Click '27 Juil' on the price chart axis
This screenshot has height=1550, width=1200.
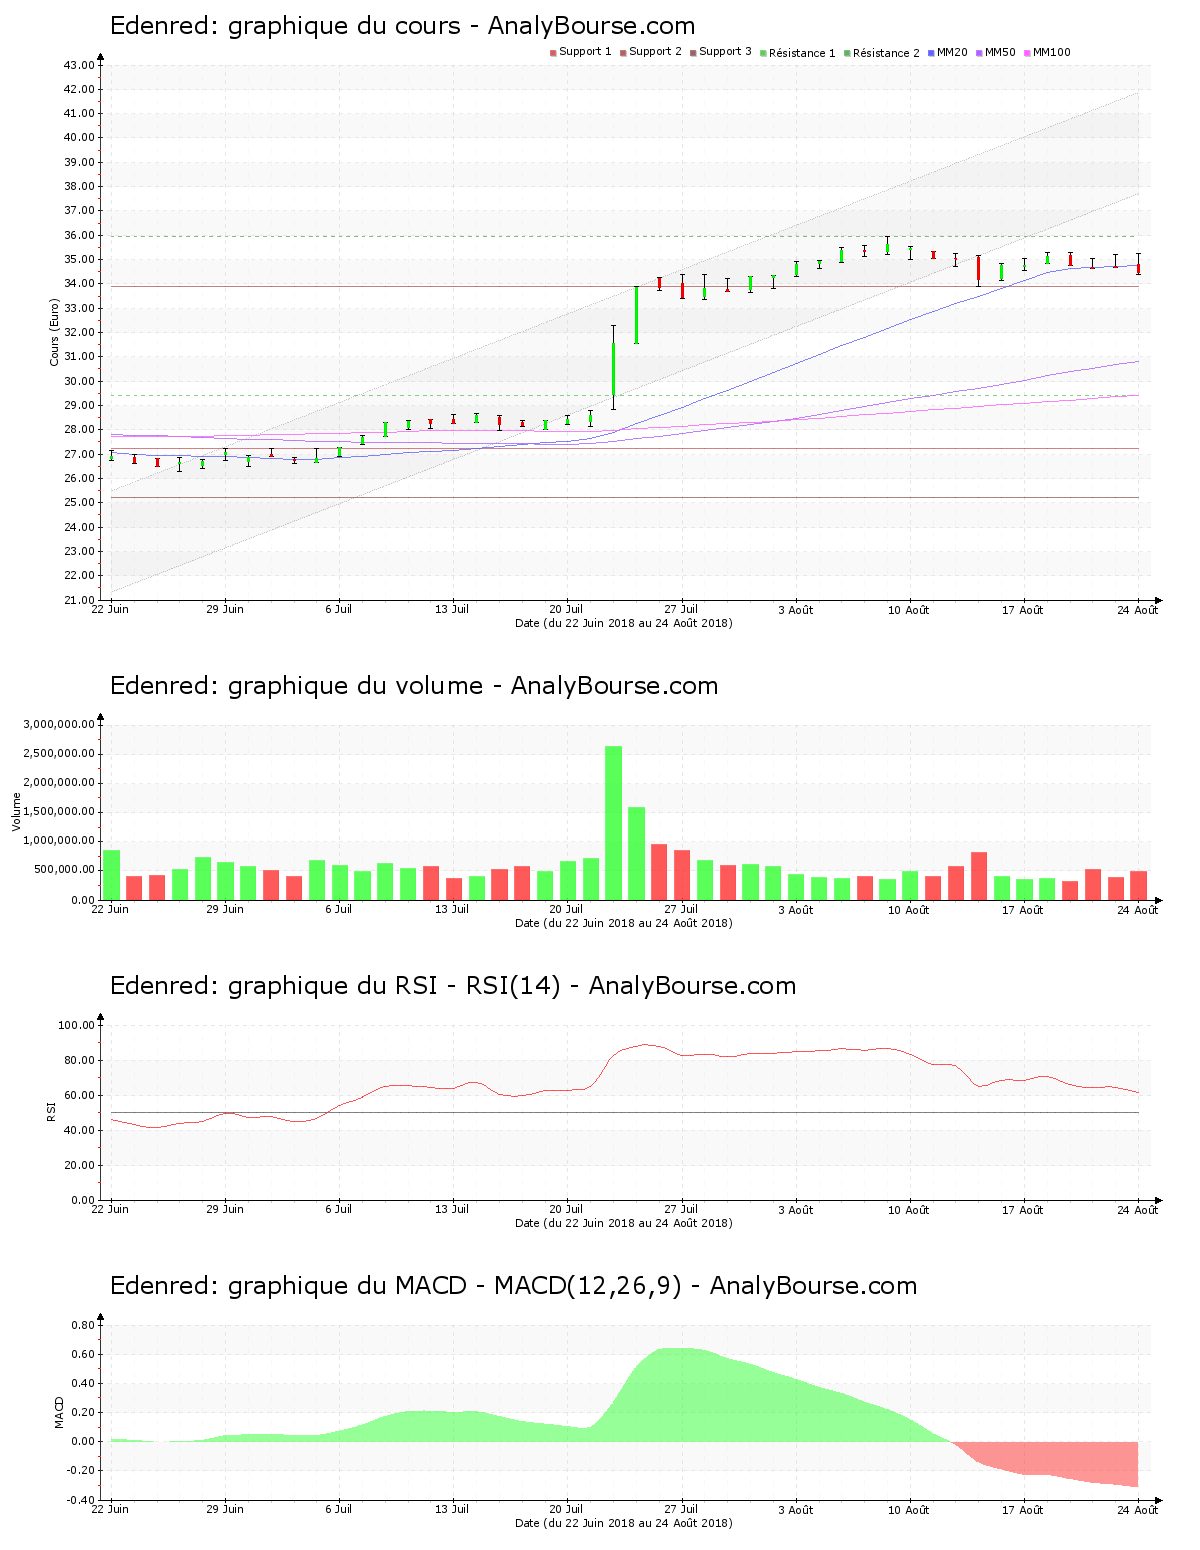pyautogui.click(x=681, y=609)
